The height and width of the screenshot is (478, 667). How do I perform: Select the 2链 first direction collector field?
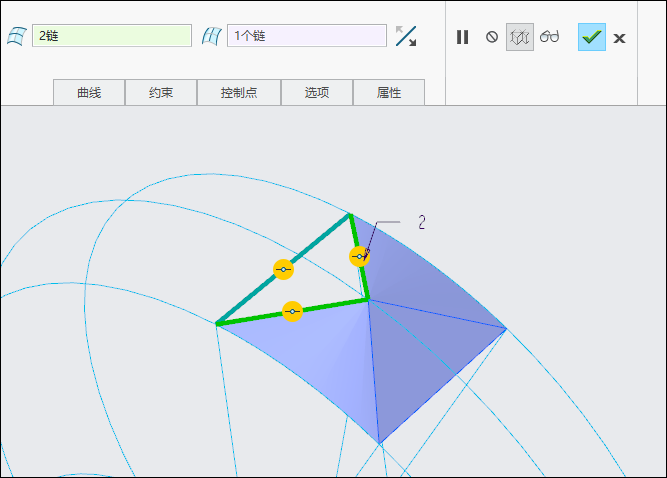tap(112, 36)
